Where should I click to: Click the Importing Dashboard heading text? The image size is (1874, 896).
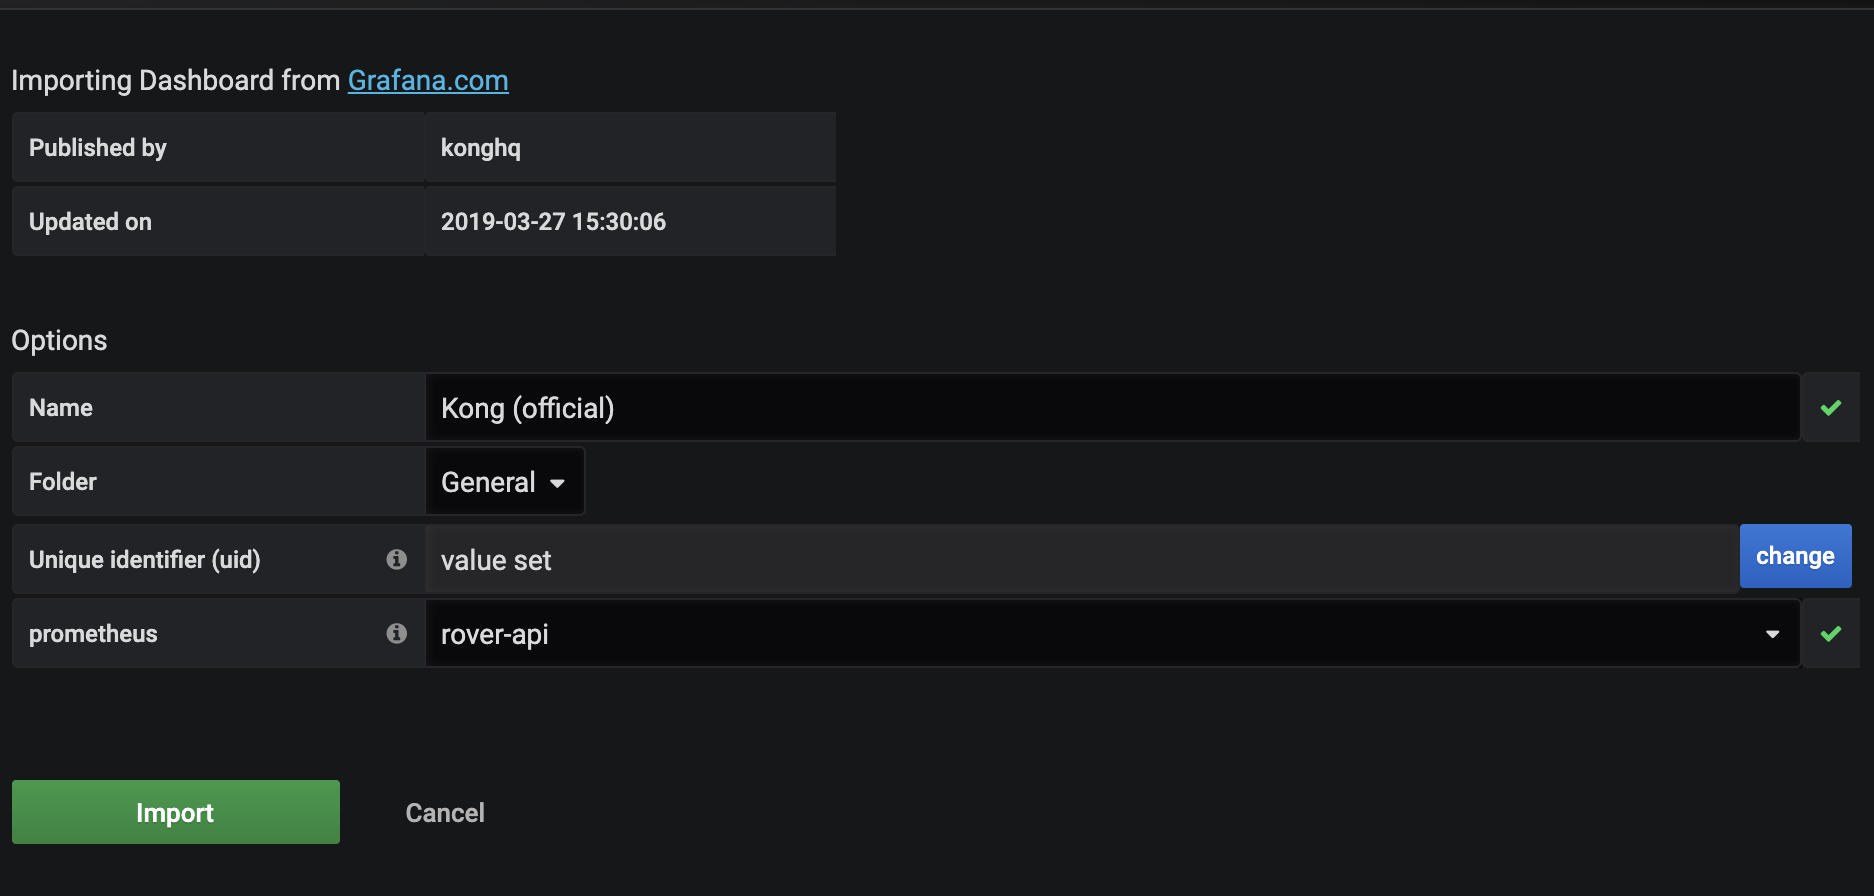pos(176,80)
